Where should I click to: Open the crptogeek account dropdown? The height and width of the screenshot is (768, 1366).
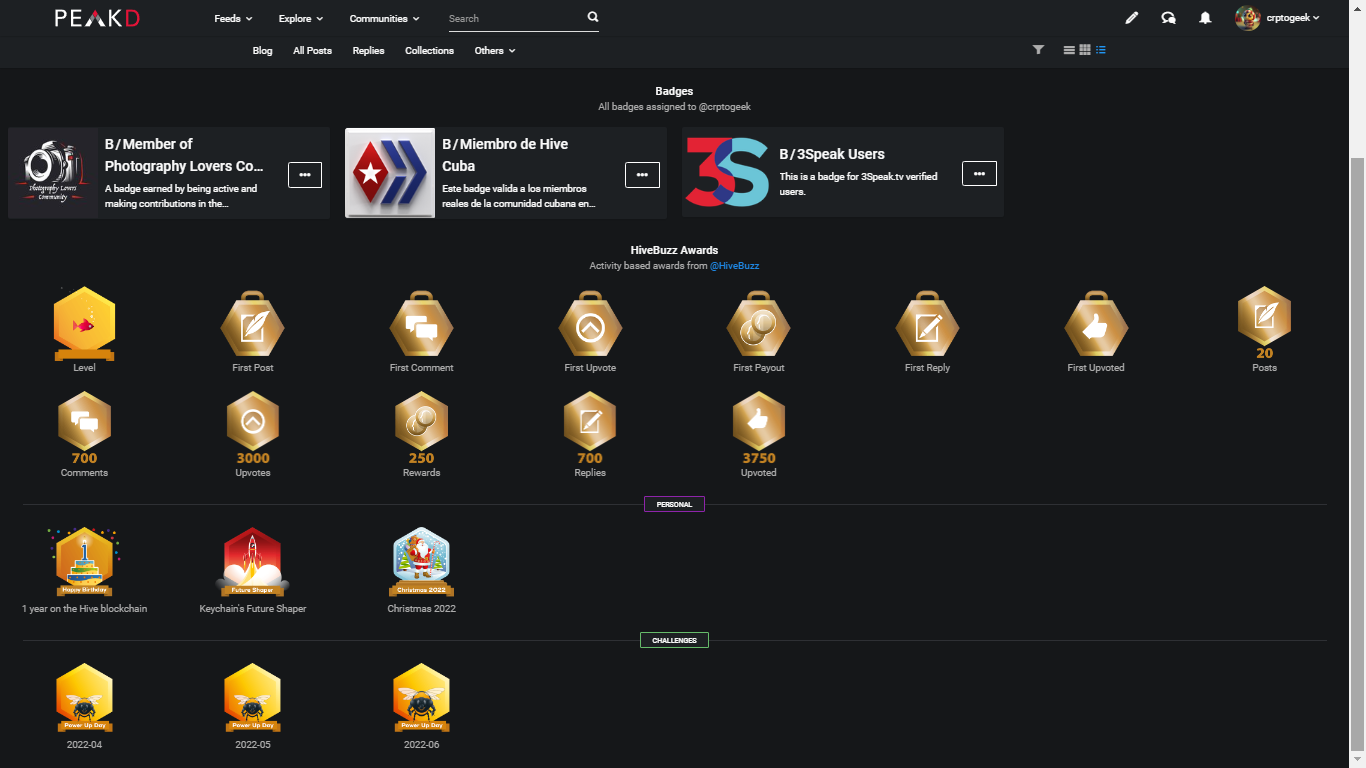coord(1292,18)
